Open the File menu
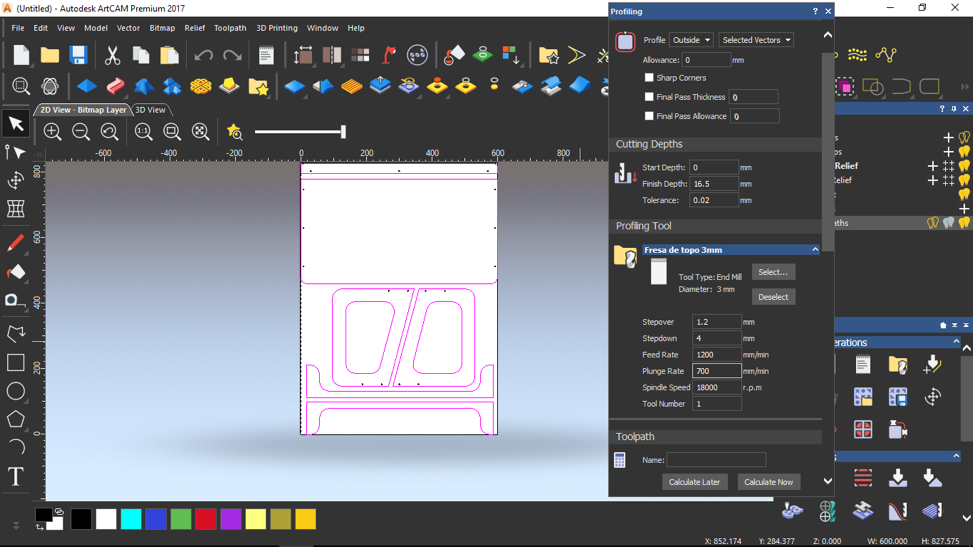 18,28
